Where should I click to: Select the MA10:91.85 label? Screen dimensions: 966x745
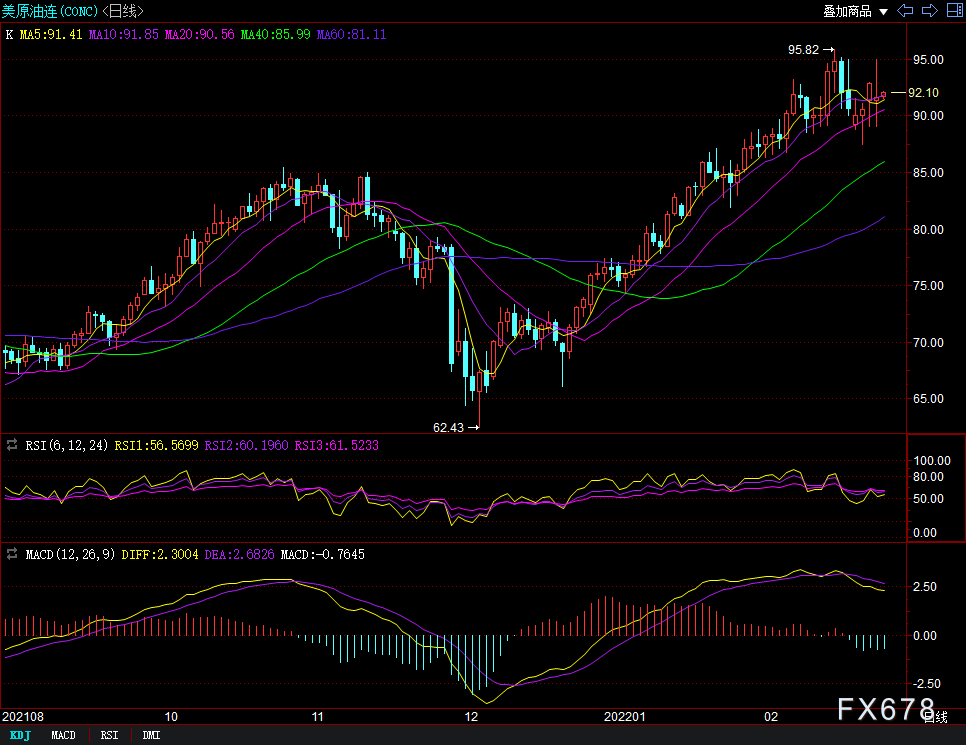124,35
